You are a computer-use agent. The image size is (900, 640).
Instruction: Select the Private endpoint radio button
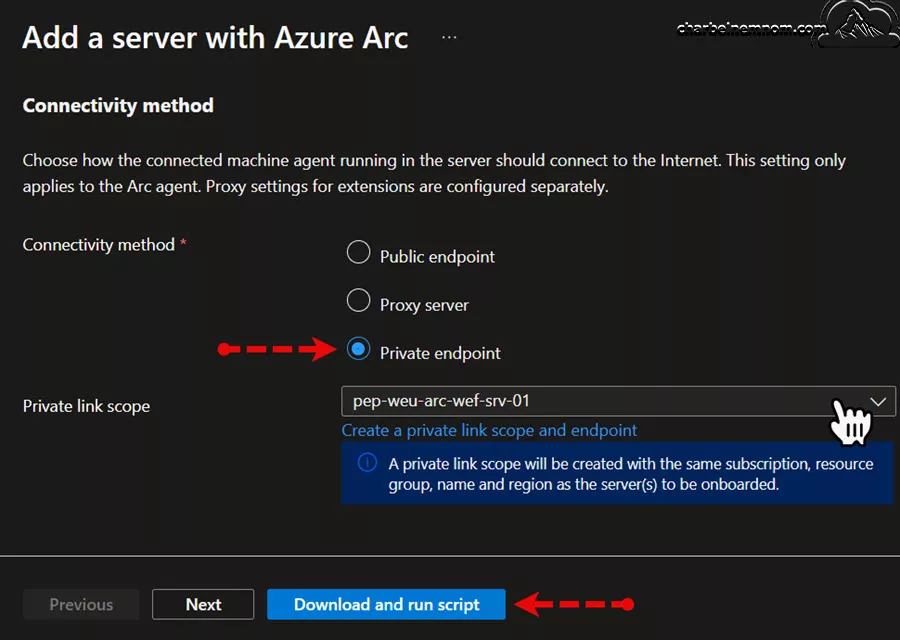click(x=358, y=348)
